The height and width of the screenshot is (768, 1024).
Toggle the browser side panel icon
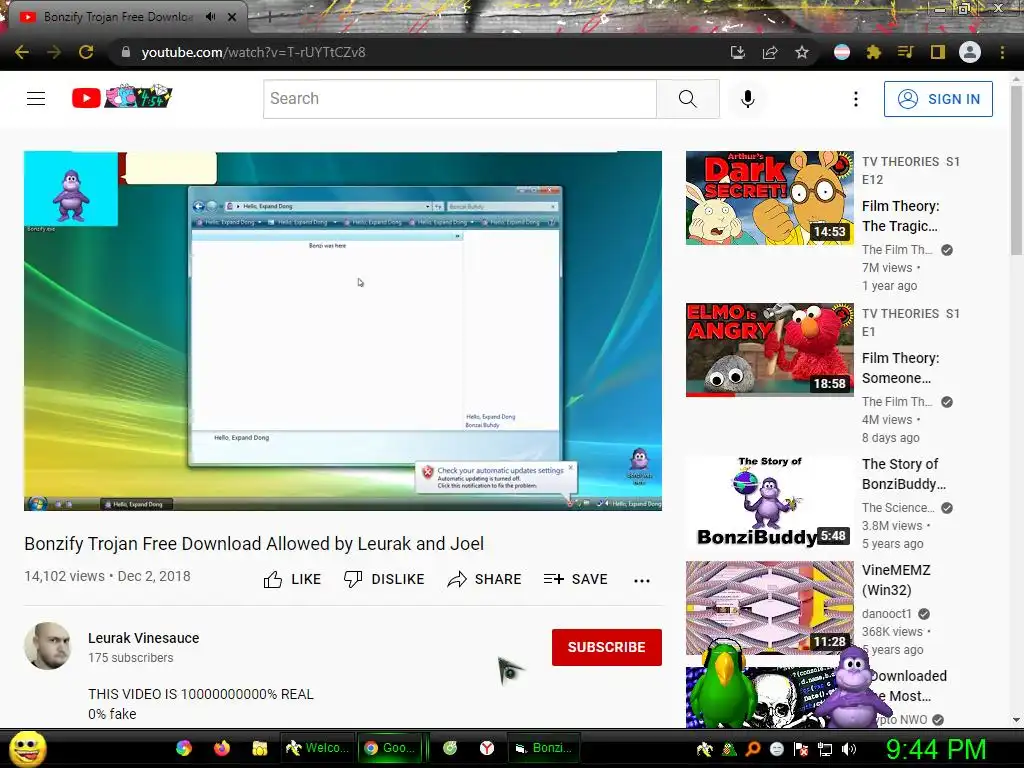coord(938,52)
